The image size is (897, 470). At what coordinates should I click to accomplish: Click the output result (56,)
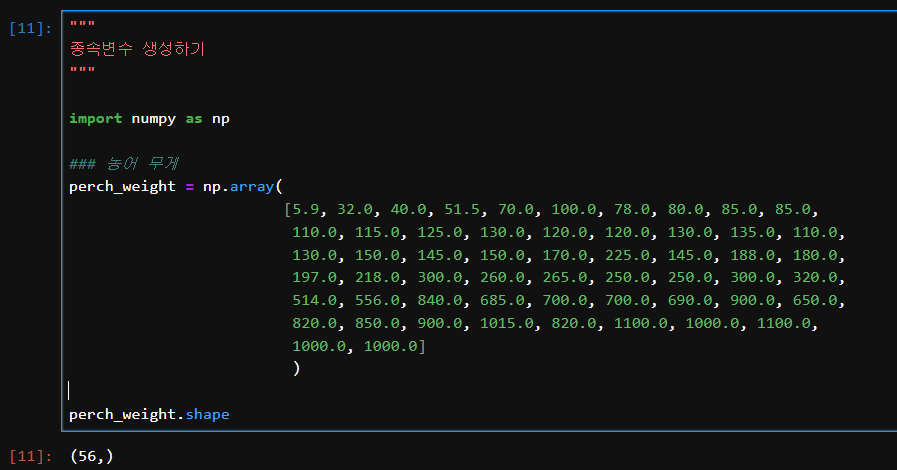coord(92,456)
